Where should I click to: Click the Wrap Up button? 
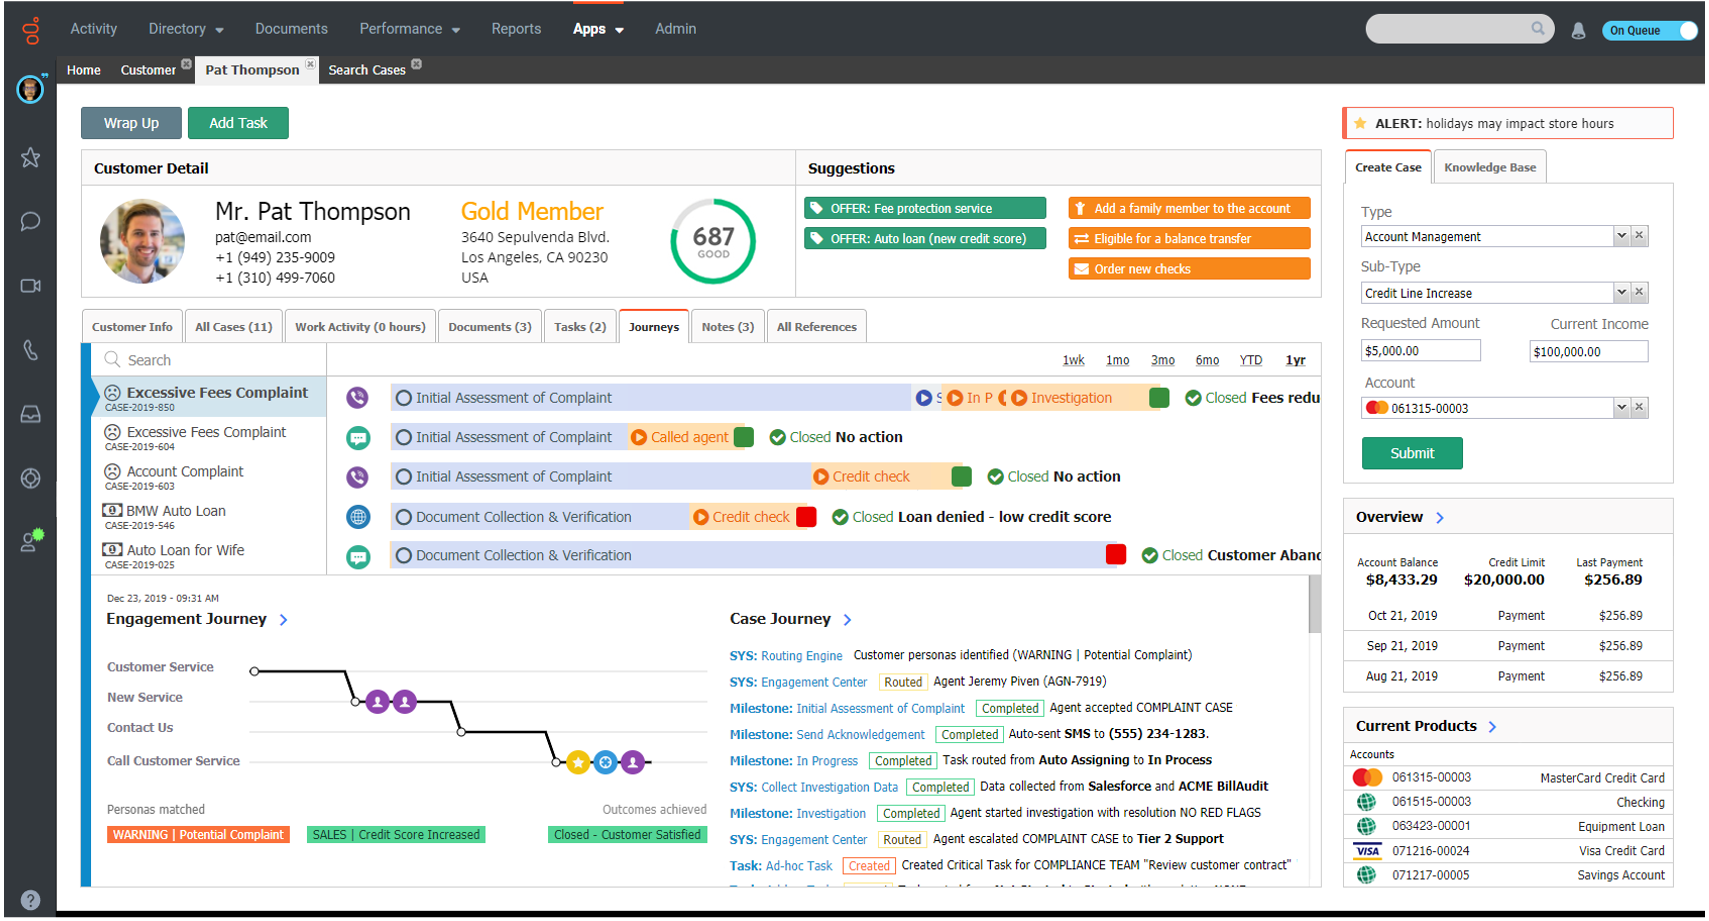click(x=131, y=123)
